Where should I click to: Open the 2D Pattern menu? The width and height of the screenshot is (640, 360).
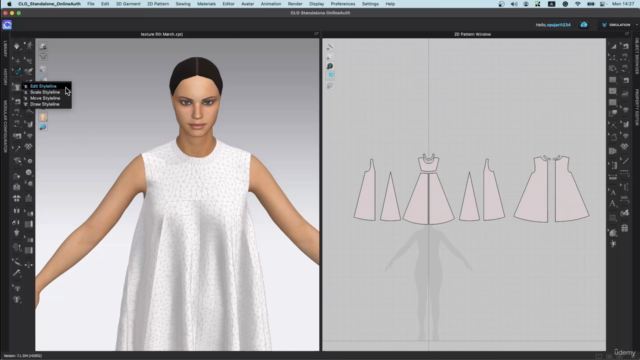coord(158,4)
